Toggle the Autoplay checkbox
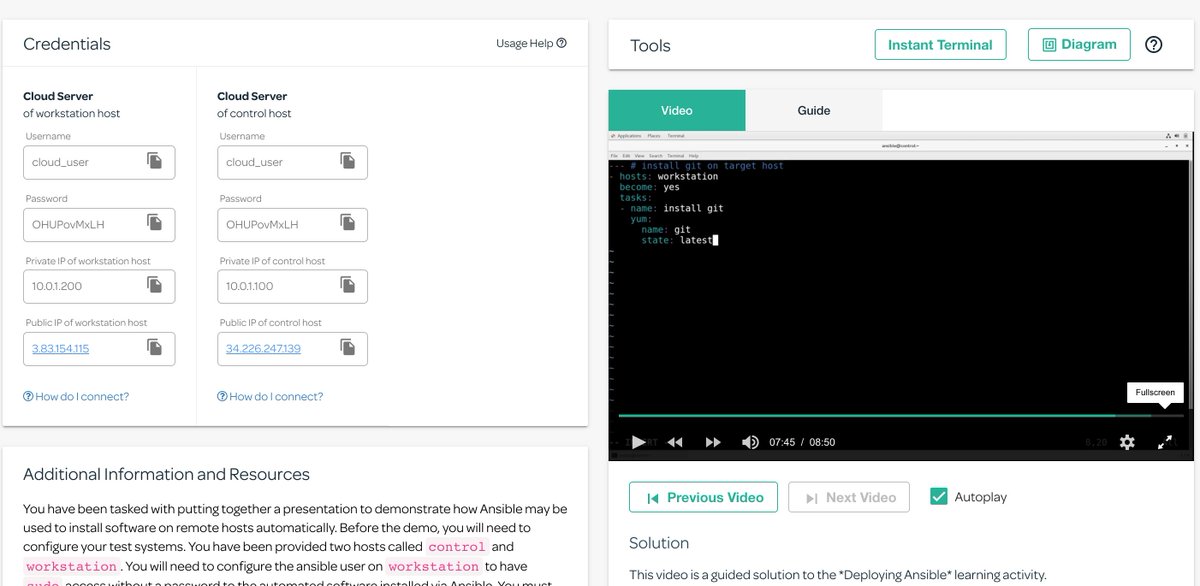The height and width of the screenshot is (586, 1200). (939, 497)
